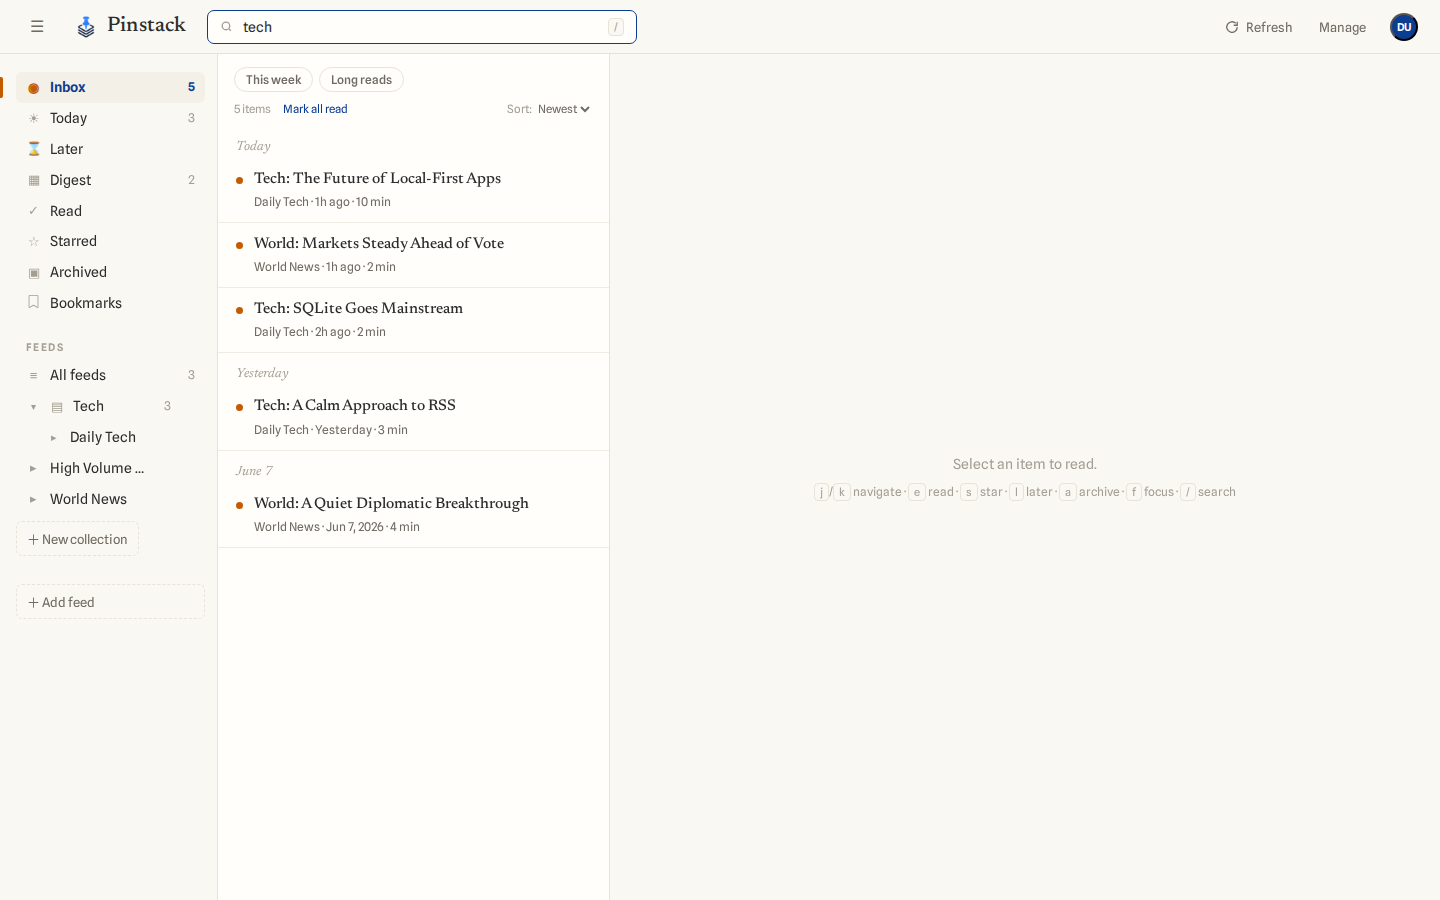The height and width of the screenshot is (900, 1440).
Task: Click the Refresh circular arrow icon
Action: coord(1232,27)
